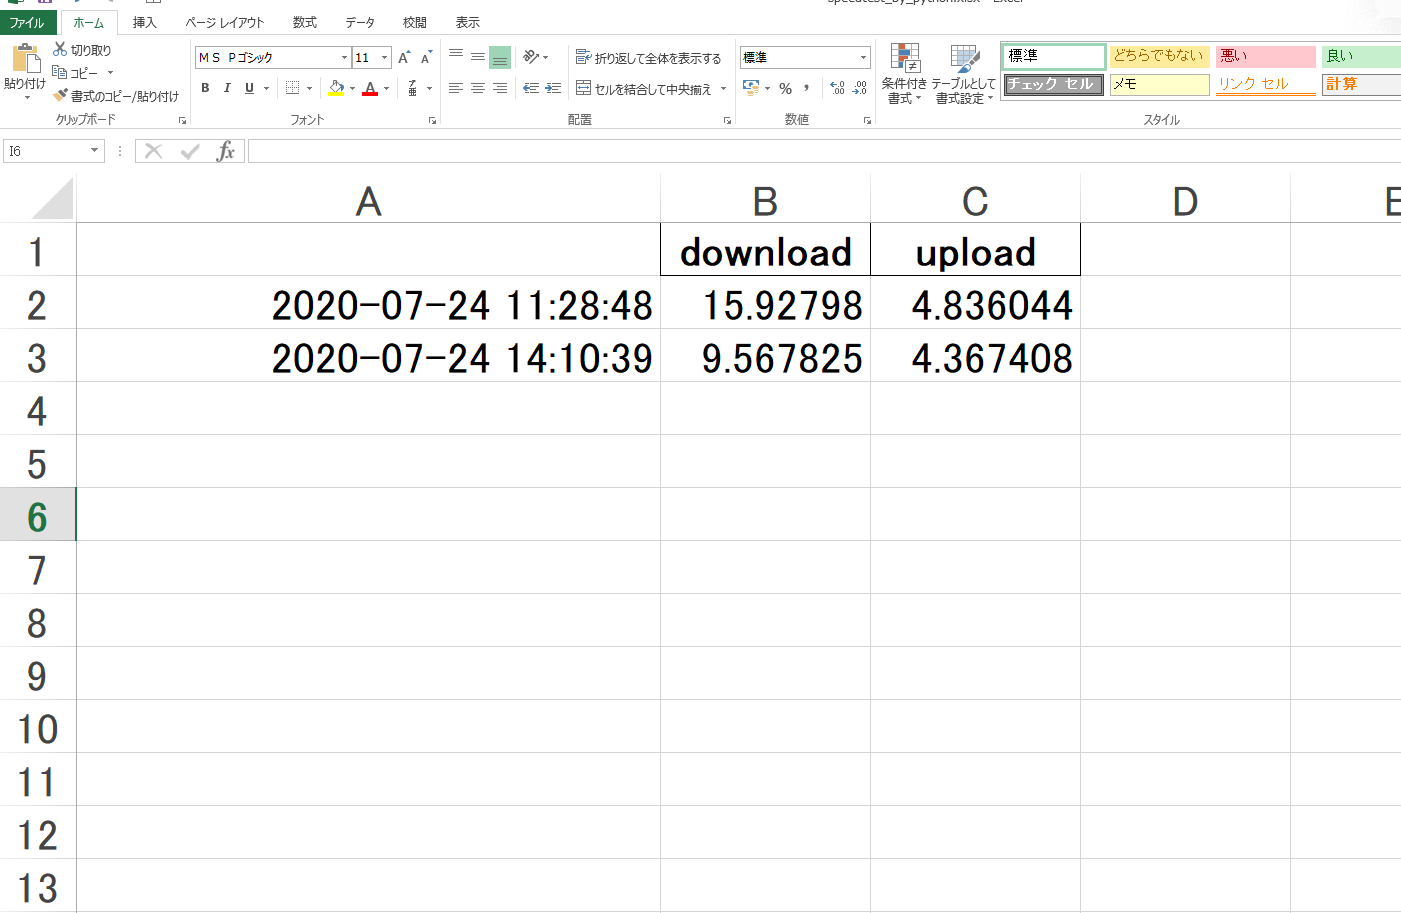Apply percent style format
This screenshot has height=913, width=1401.
point(786,88)
